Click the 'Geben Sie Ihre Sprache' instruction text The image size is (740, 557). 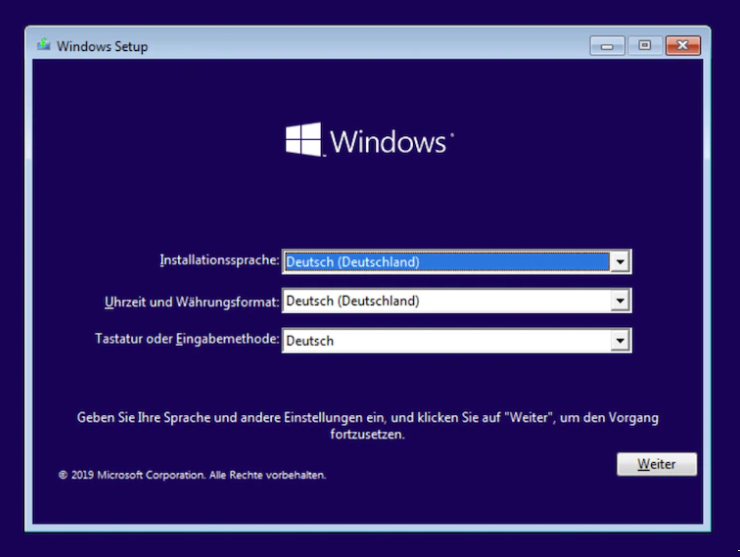[x=368, y=426]
